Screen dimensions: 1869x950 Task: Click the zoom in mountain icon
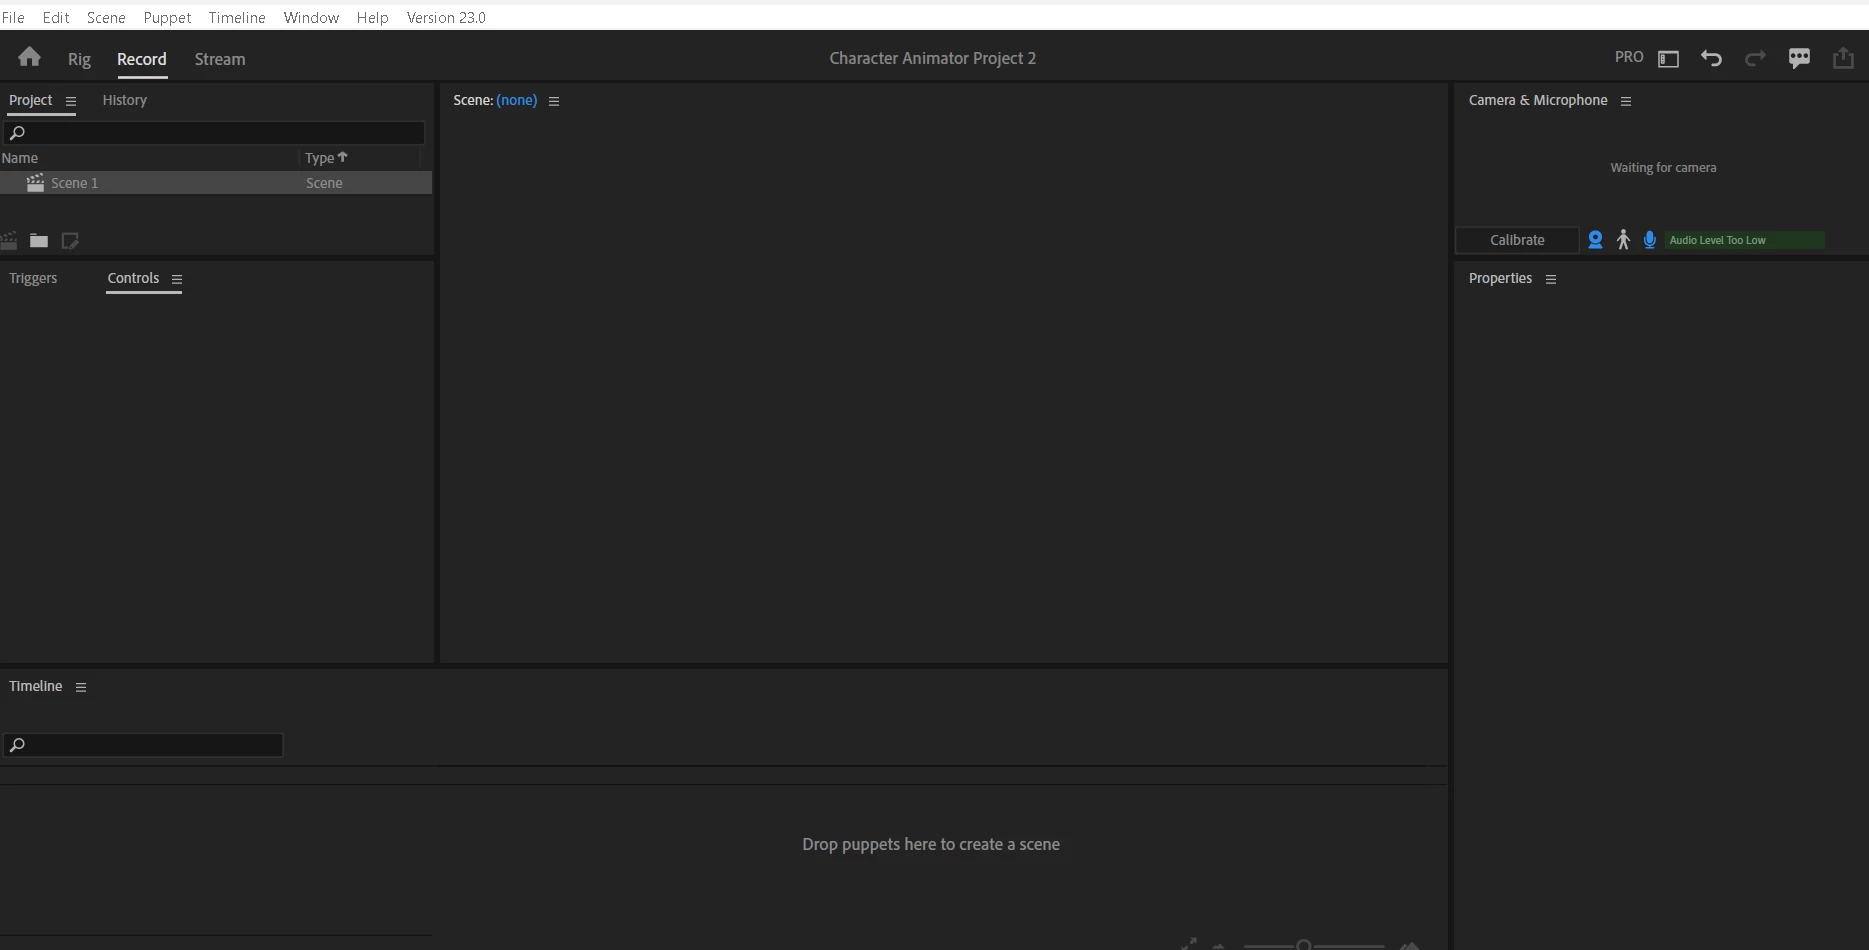pos(1410,945)
